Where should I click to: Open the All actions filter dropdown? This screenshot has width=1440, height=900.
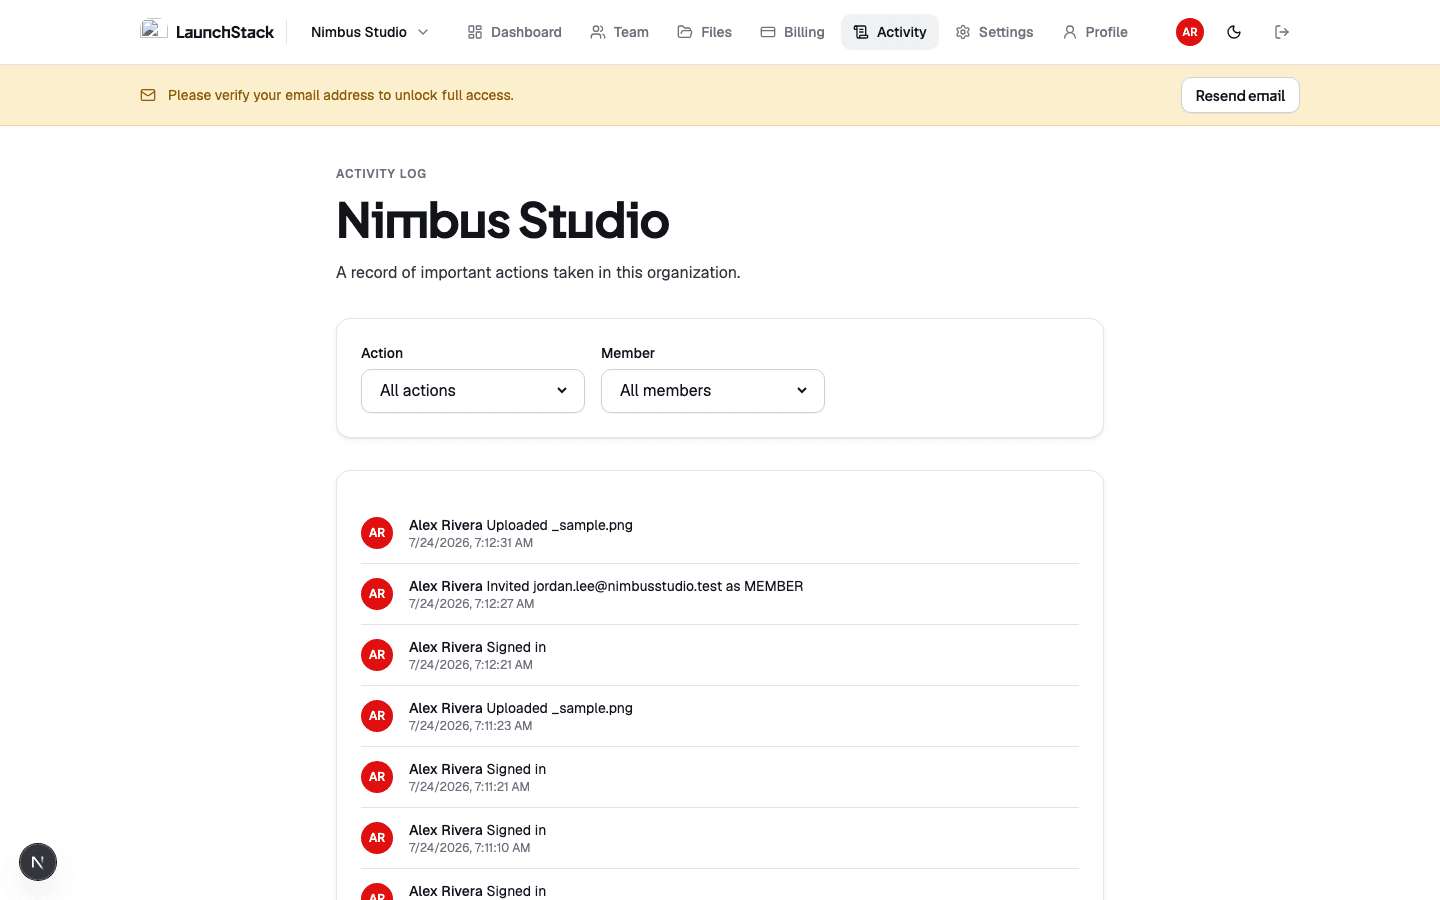473,391
